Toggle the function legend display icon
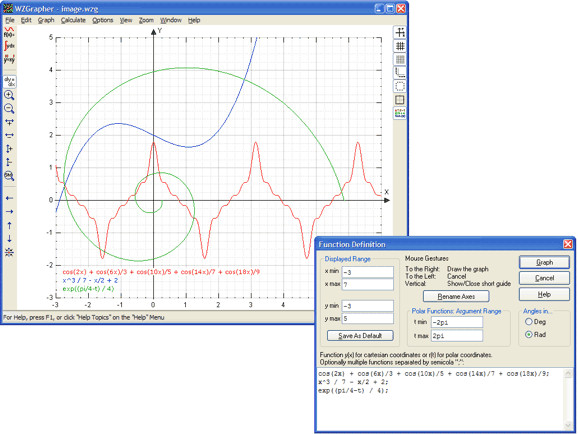Image resolution: width=578 pixels, height=434 pixels. tap(400, 113)
